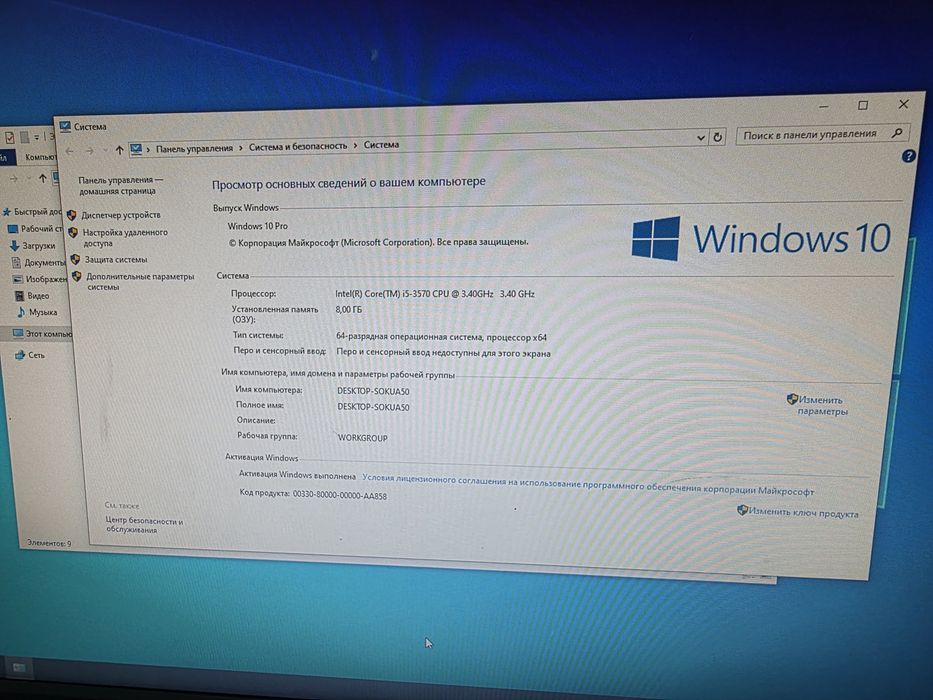The image size is (933, 700).
Task: Click the computer icon in address bar
Action: 136,149
